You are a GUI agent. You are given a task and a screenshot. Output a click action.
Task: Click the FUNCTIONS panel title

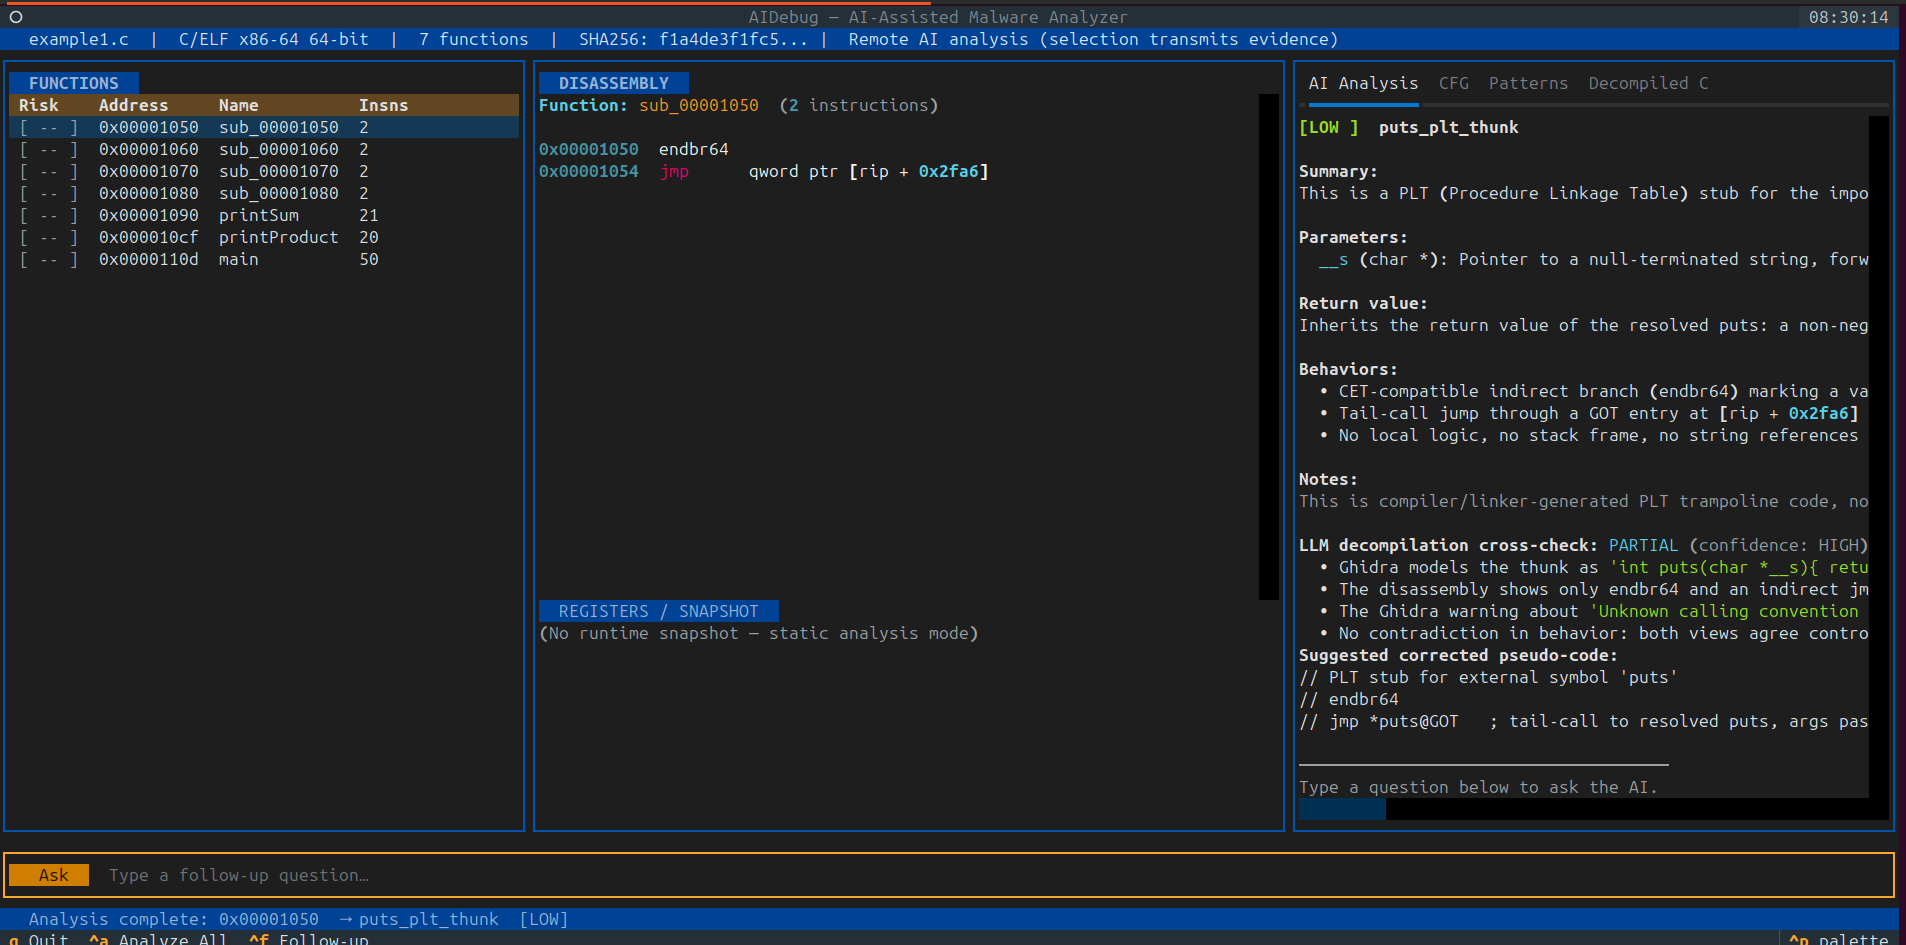point(74,83)
